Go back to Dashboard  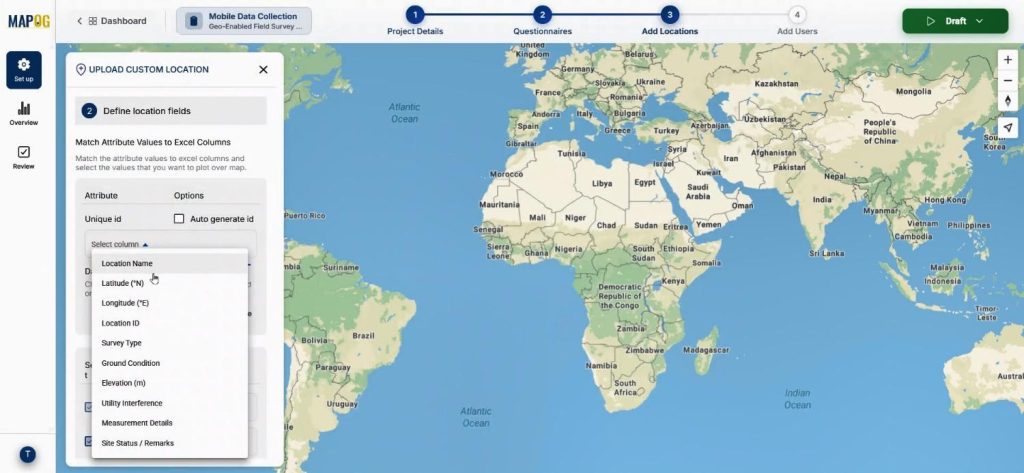(111, 21)
